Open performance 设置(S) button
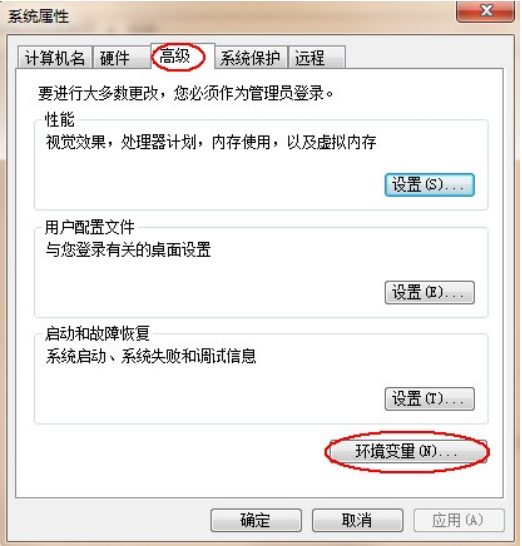This screenshot has width=522, height=546. coord(429,185)
